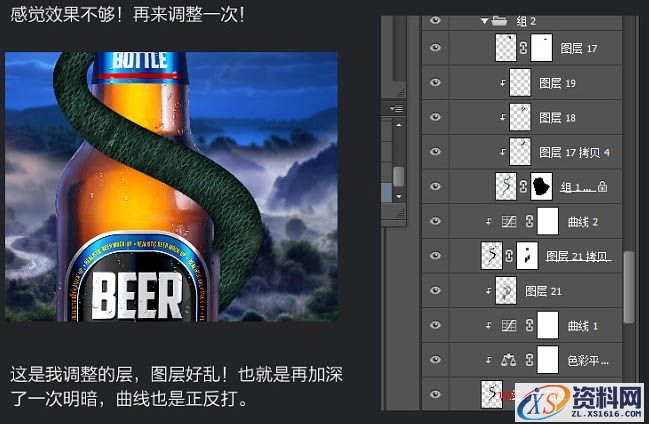Hide layer 图层 17 拷贝 4
This screenshot has height=424, width=649.
[435, 152]
